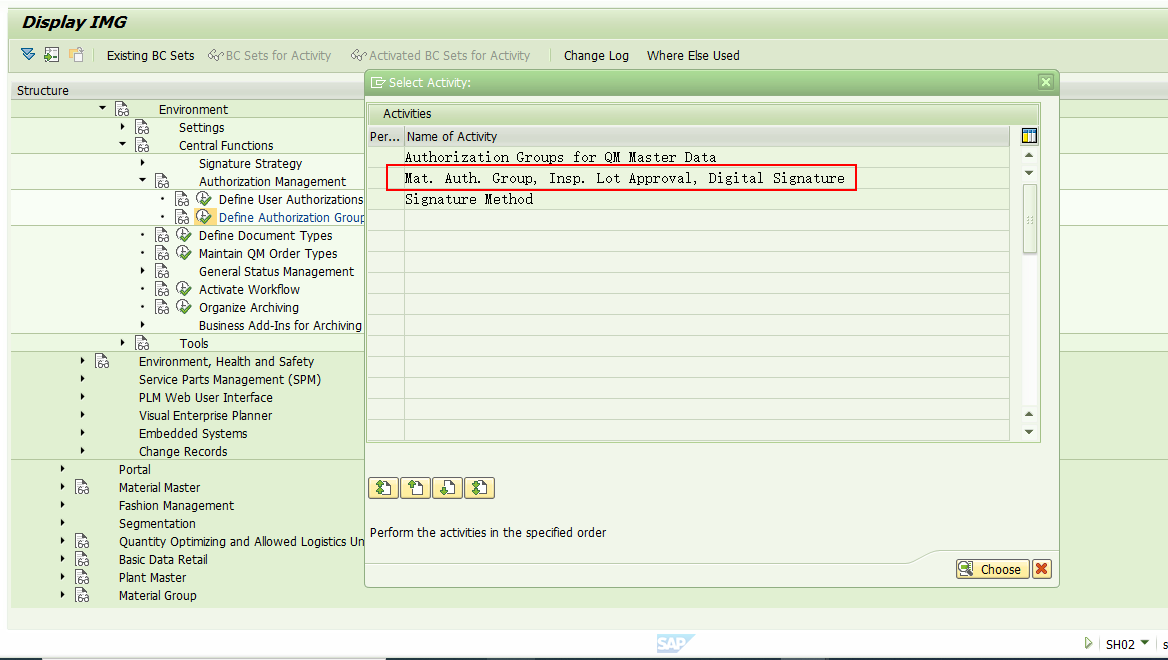Screen dimensions: 1168x660
Task: Select the Signature Method activity row
Action: pyautogui.click(x=470, y=198)
